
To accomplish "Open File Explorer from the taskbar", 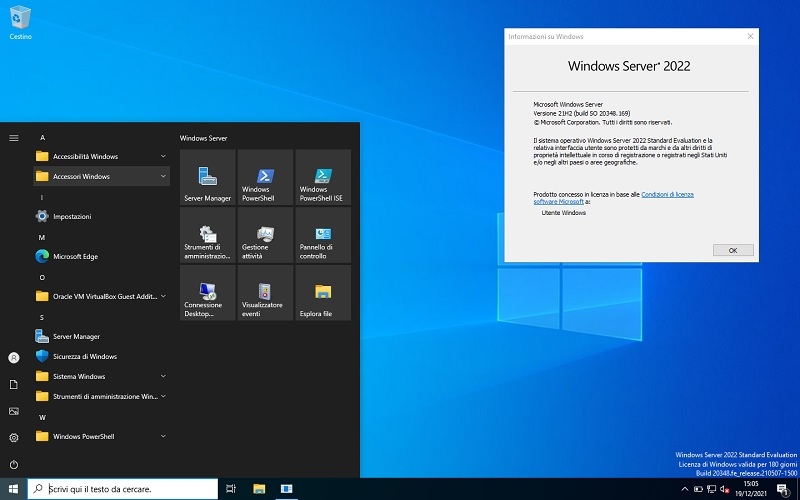I will click(259, 489).
